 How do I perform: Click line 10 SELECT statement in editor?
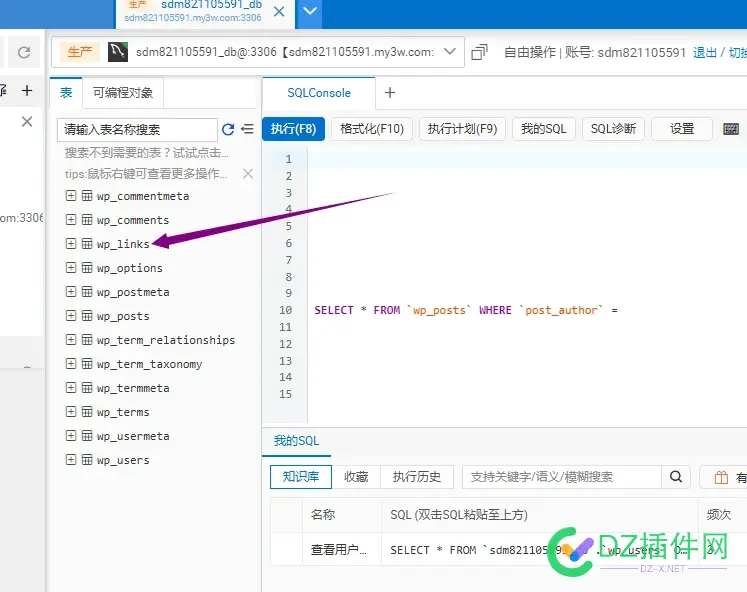(465, 310)
